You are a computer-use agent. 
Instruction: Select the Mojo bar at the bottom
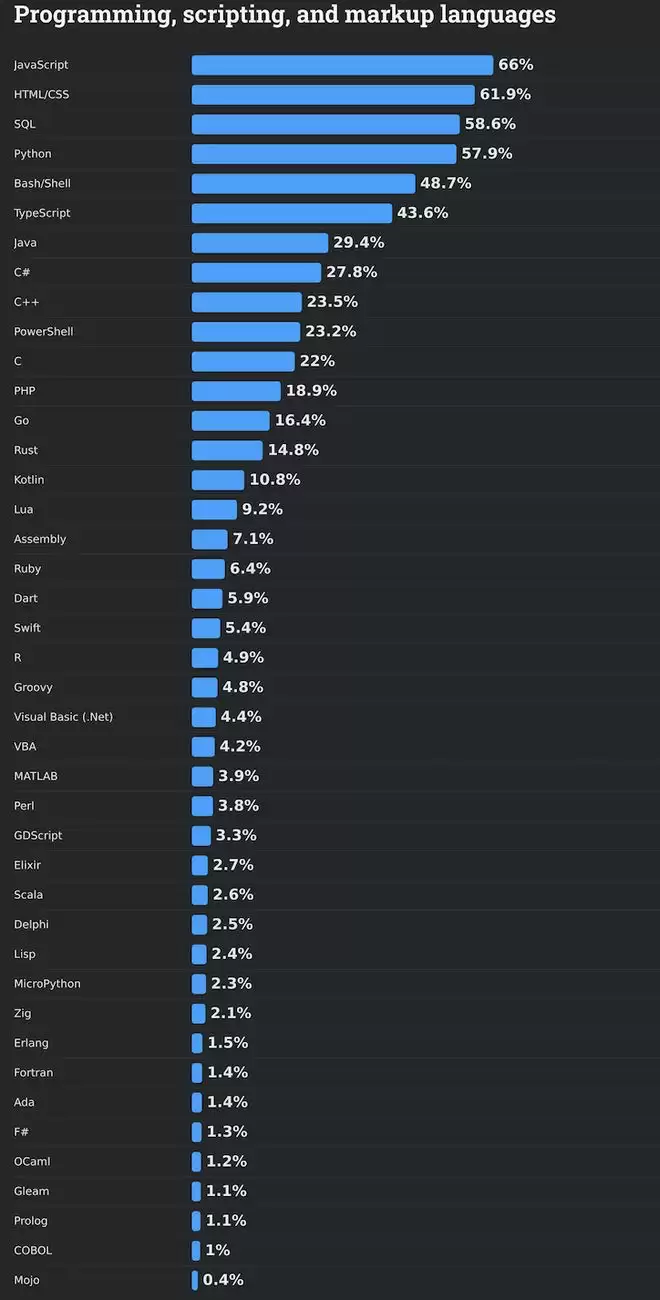click(195, 1280)
